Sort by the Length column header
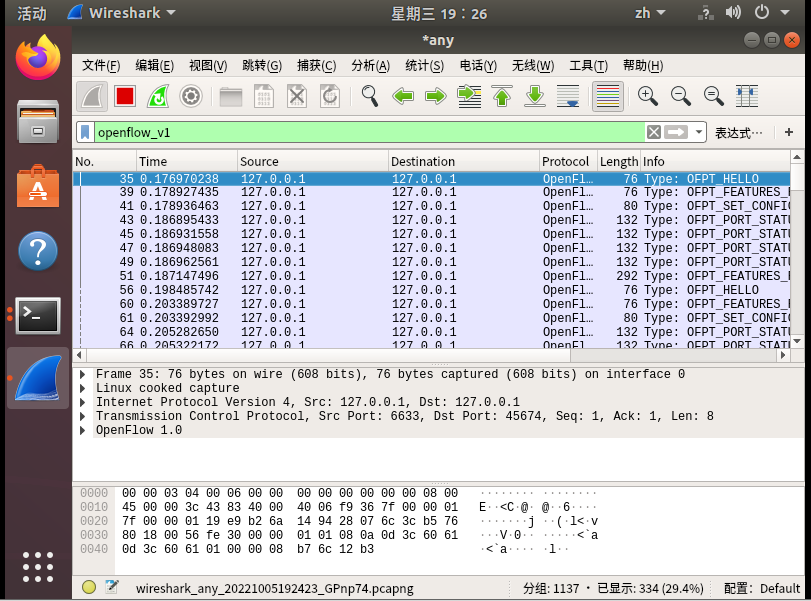 point(619,161)
